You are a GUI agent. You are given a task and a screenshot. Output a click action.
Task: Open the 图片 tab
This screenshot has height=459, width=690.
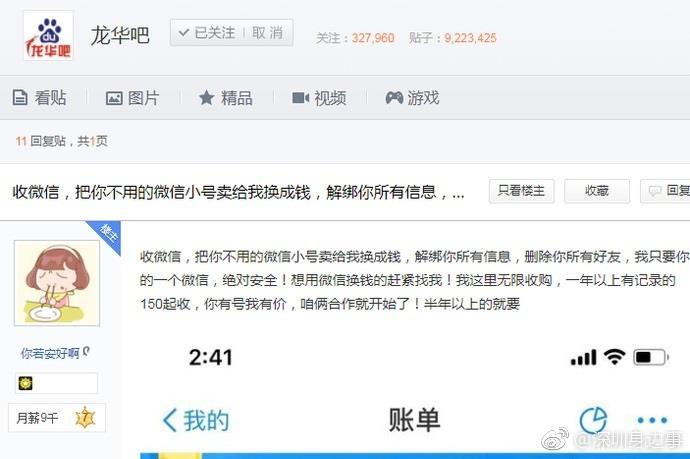(132, 98)
